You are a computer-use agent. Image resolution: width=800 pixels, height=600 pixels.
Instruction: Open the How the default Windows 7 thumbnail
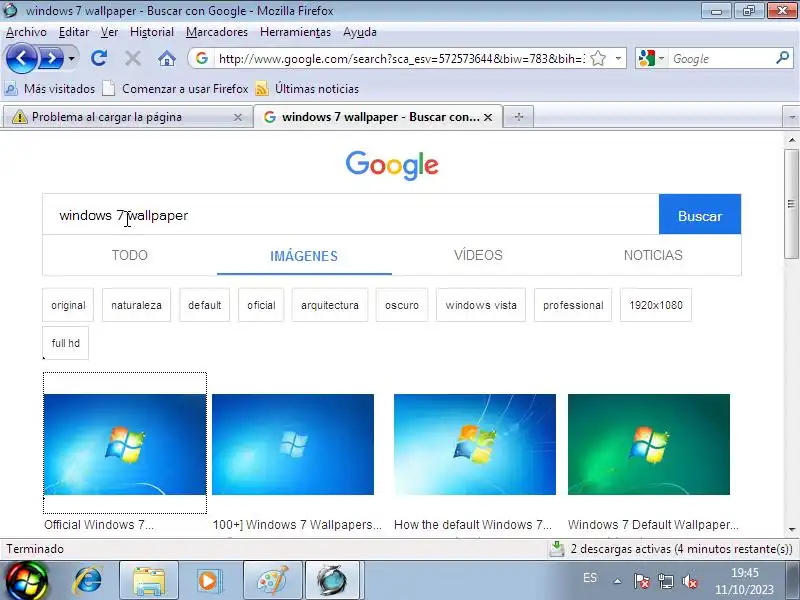pos(474,444)
